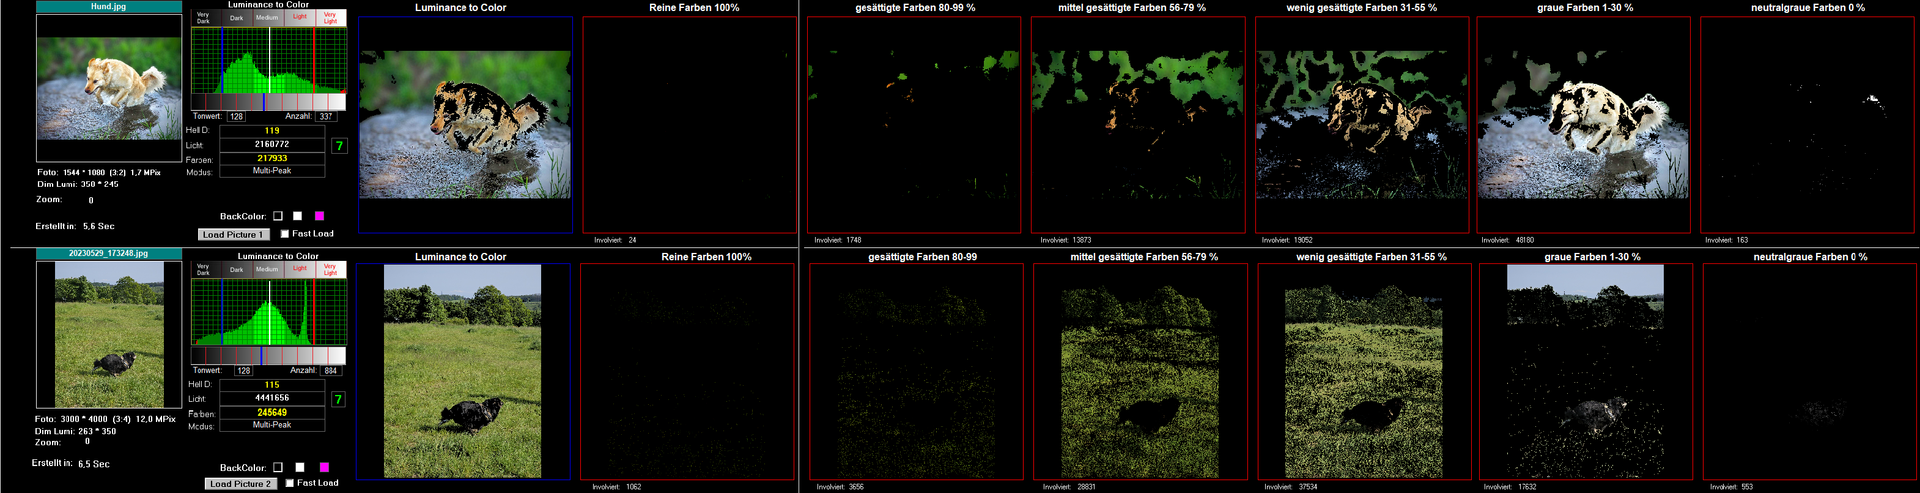Select magenta BackColor swatch for second picture
This screenshot has width=1920, height=493.
pyautogui.click(x=323, y=467)
